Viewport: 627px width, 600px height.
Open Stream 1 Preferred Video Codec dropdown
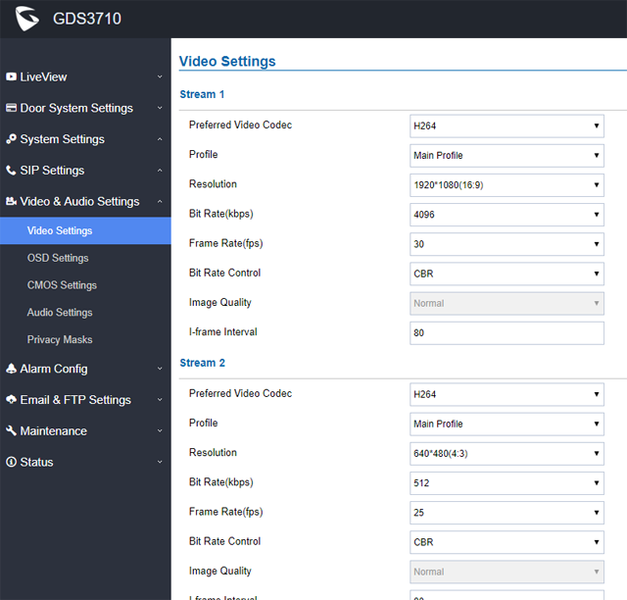[507, 126]
